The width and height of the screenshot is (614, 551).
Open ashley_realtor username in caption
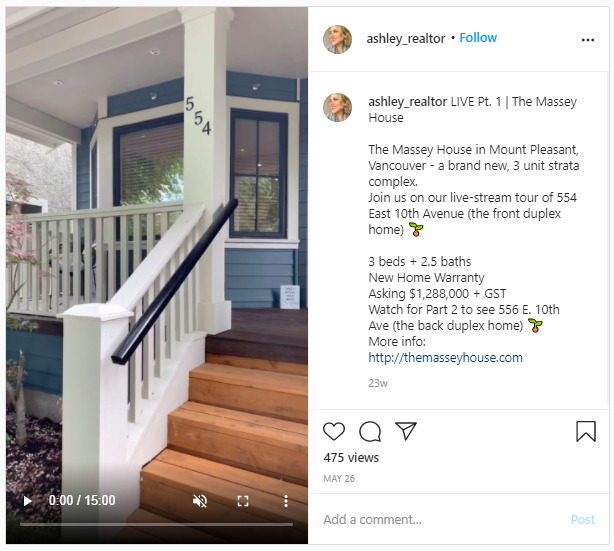click(x=407, y=102)
